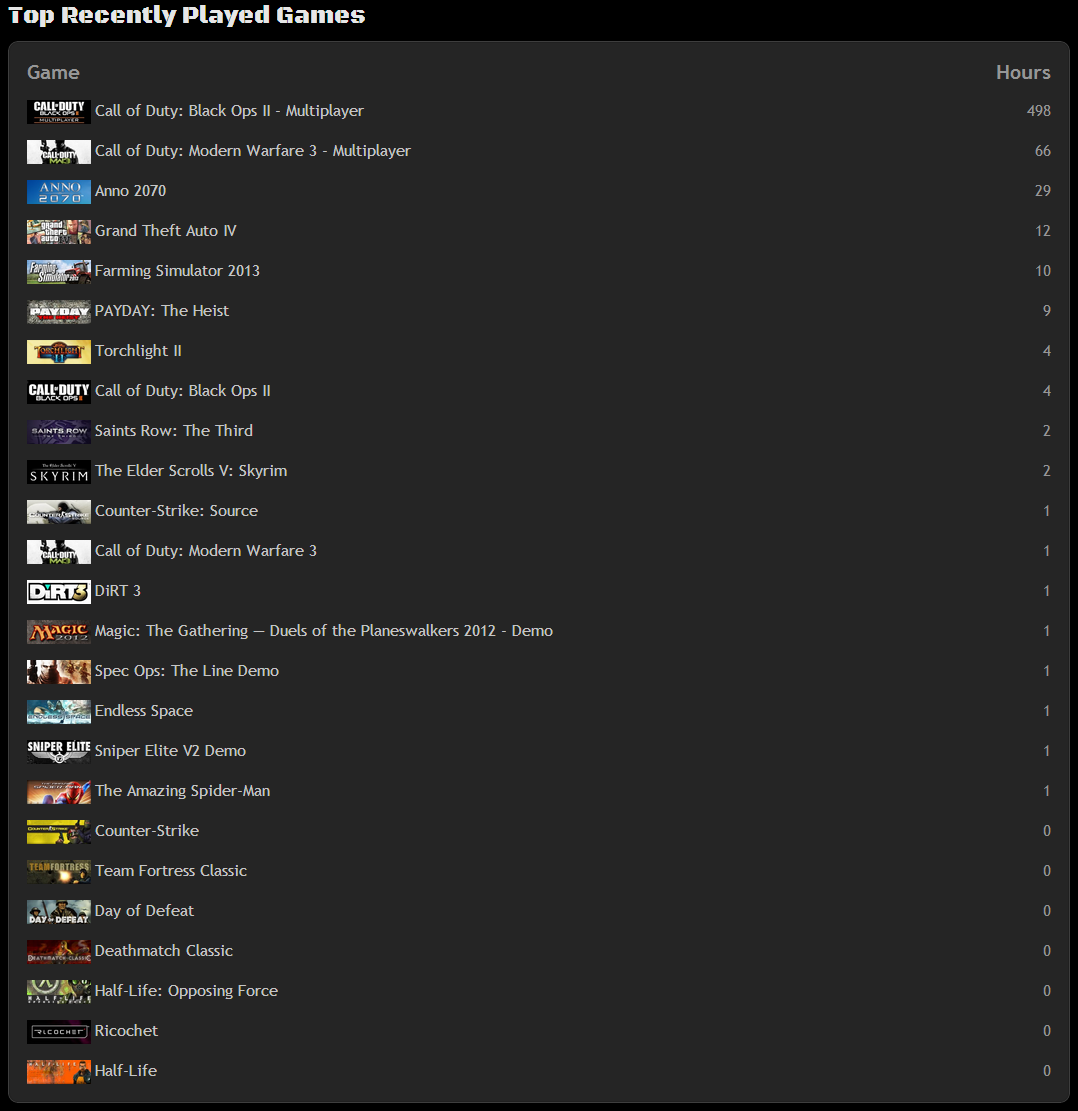
Task: Click the DiRT 3 title
Action: pyautogui.click(x=118, y=591)
